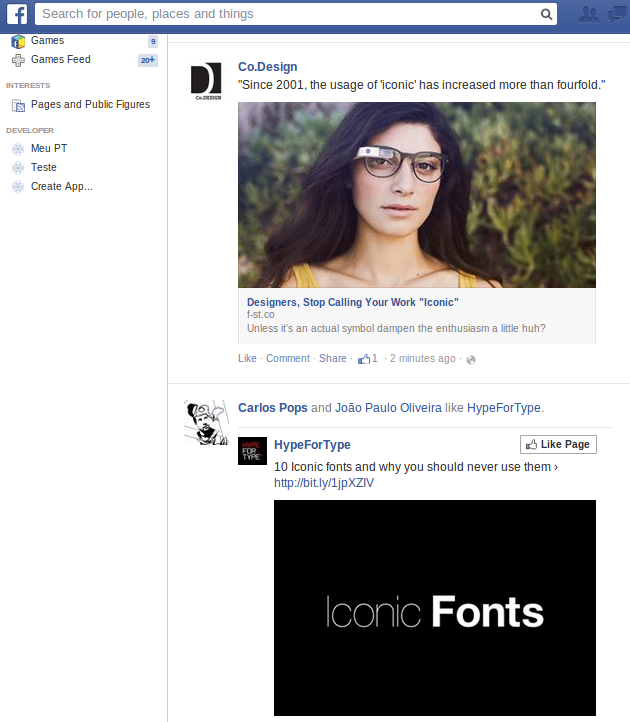Click the Like Page button
Viewport: 630px width, 722px height.
558,444
